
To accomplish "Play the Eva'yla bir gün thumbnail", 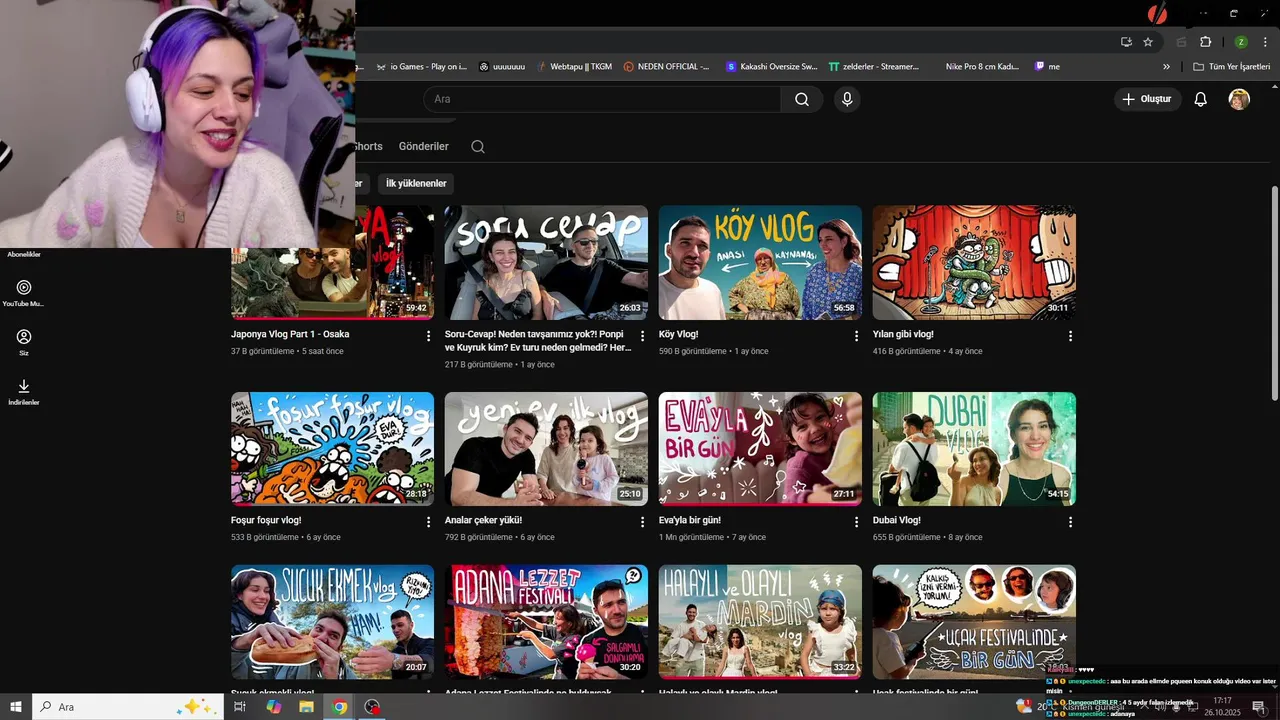I will pyautogui.click(x=760, y=448).
